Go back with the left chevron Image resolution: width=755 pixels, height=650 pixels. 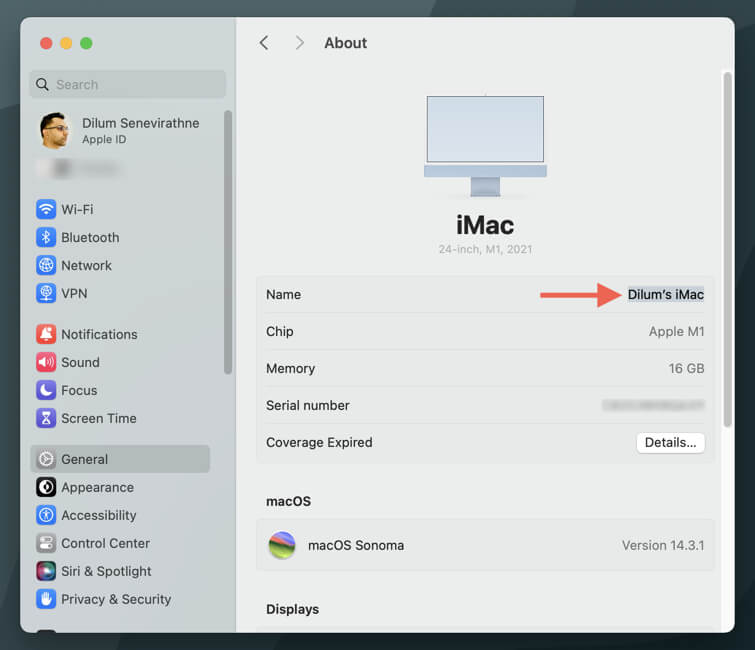click(x=264, y=43)
